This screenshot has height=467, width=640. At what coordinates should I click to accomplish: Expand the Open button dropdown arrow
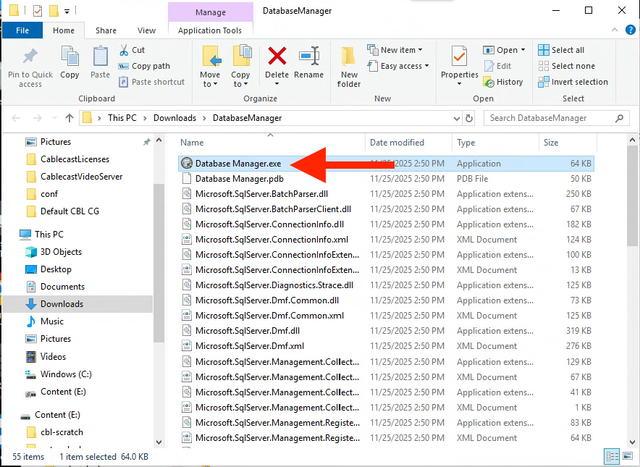click(x=523, y=50)
